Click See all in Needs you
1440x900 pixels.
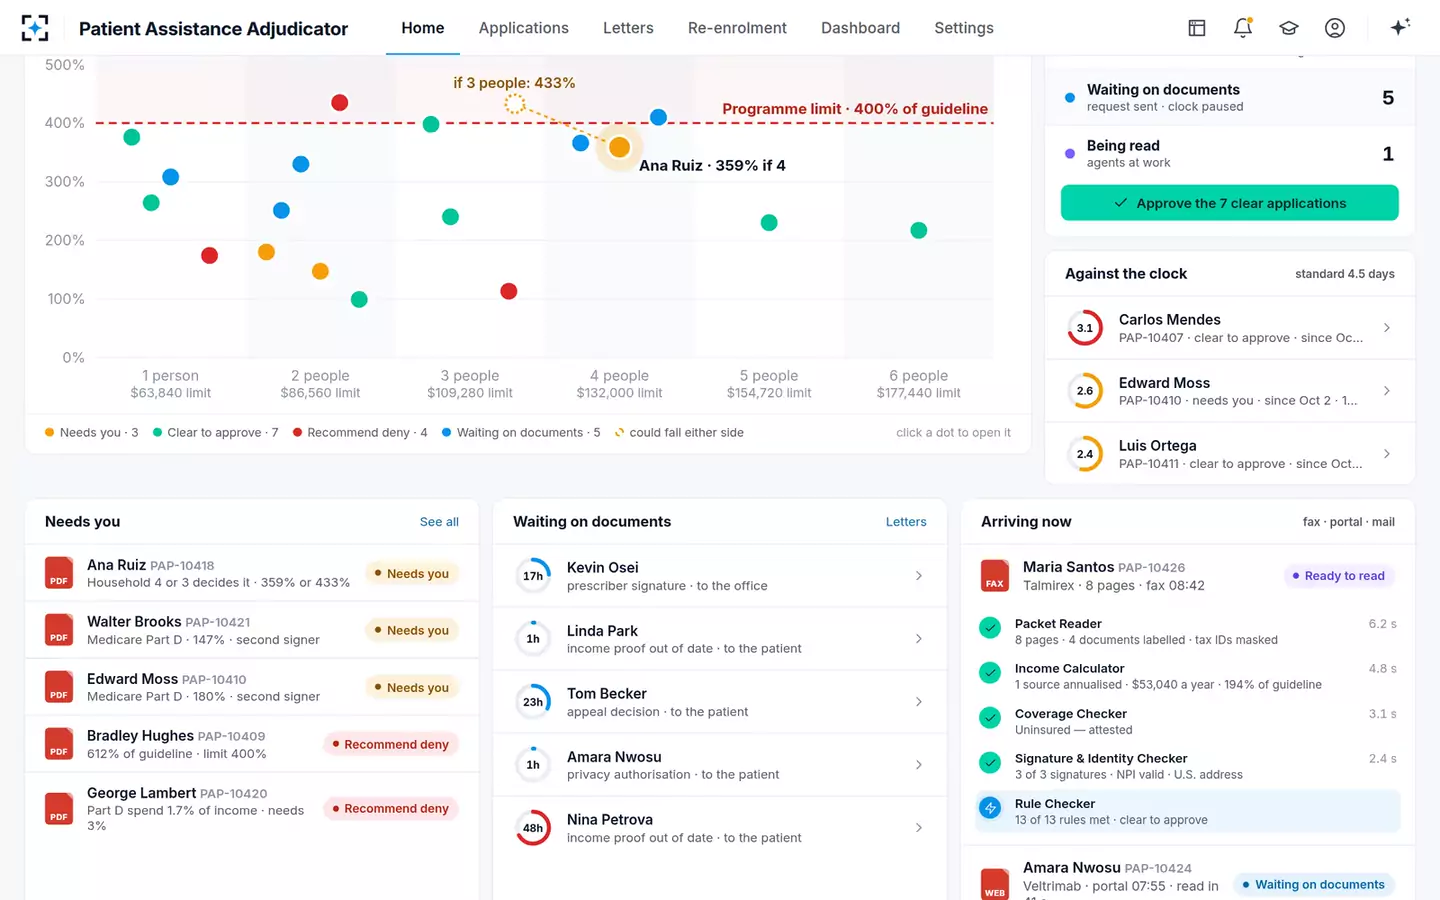[x=439, y=522]
